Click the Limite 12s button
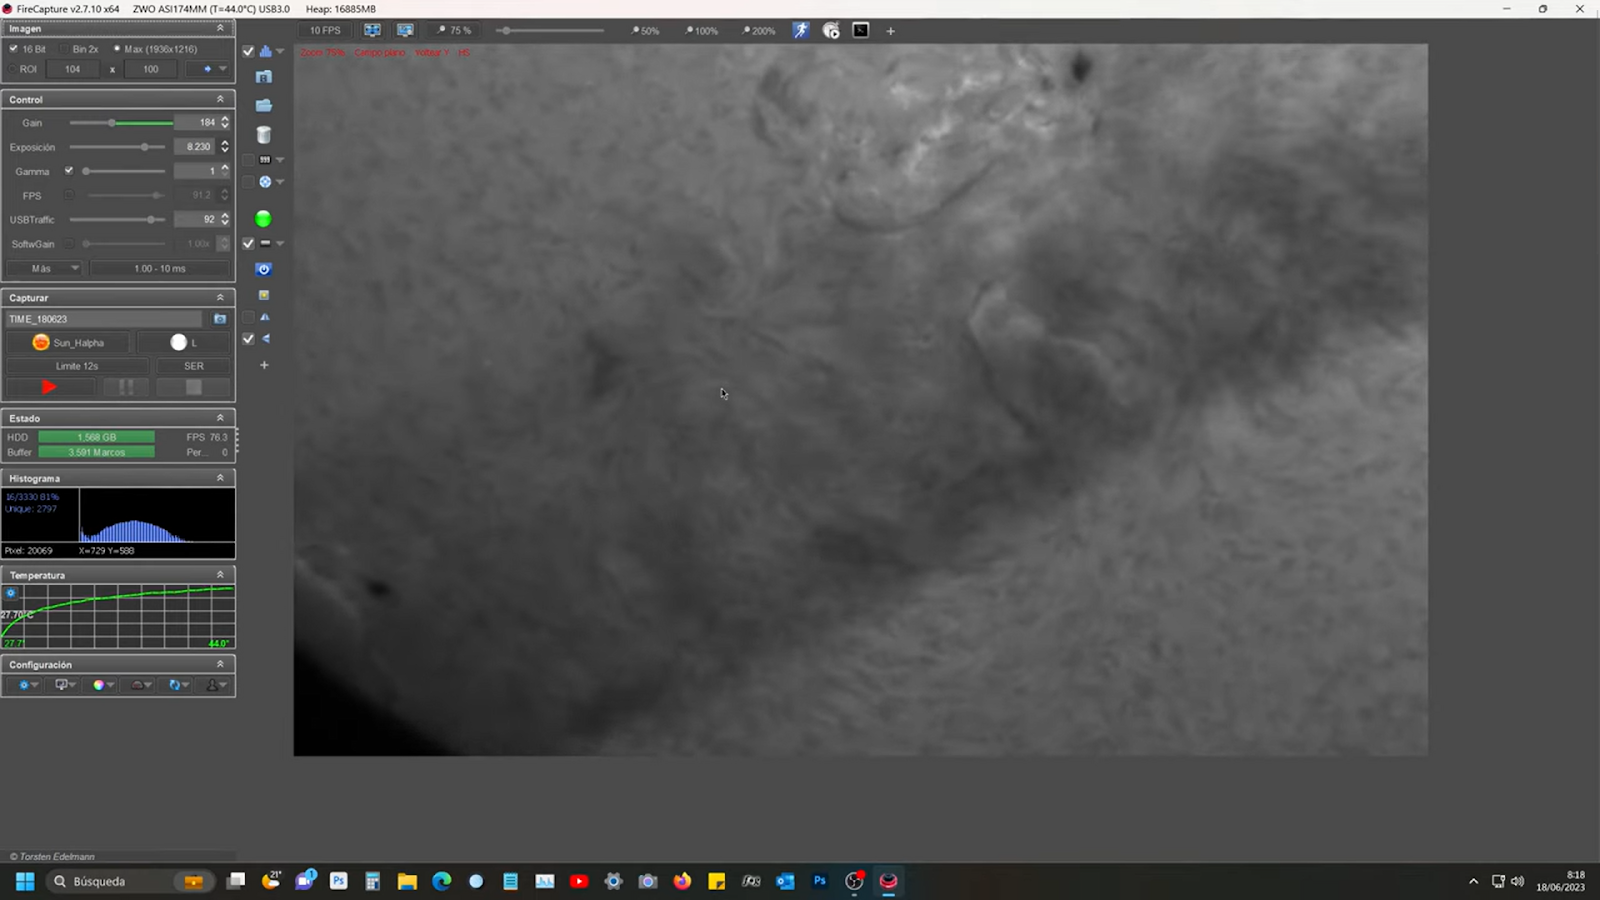The image size is (1600, 900). [x=77, y=366]
